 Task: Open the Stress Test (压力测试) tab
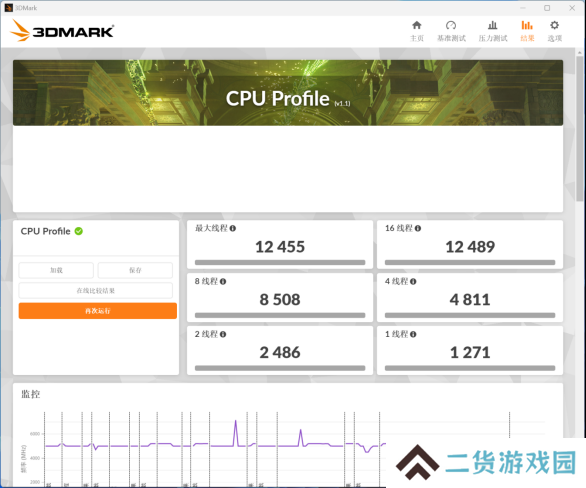[493, 31]
